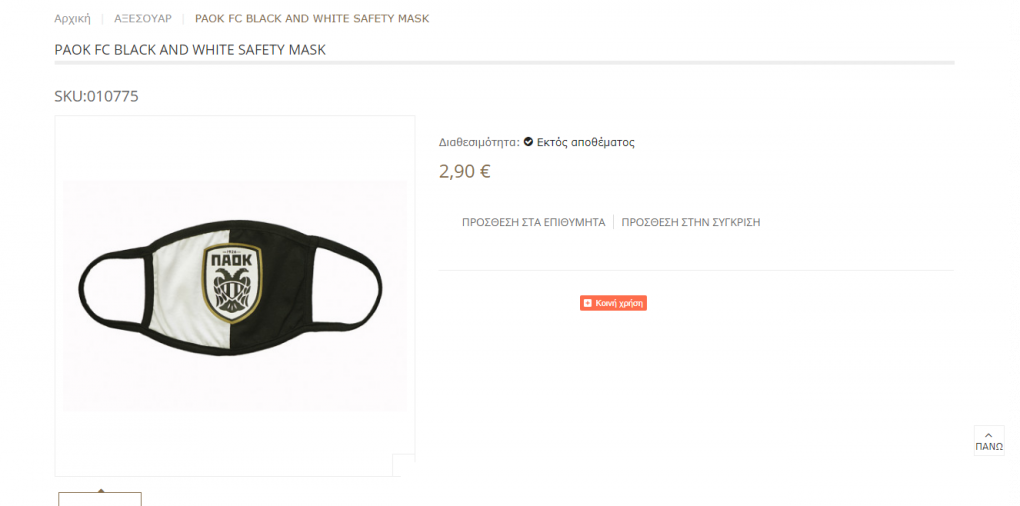Click the 2,90 € price
The image size is (1020, 506).
pyautogui.click(x=464, y=172)
